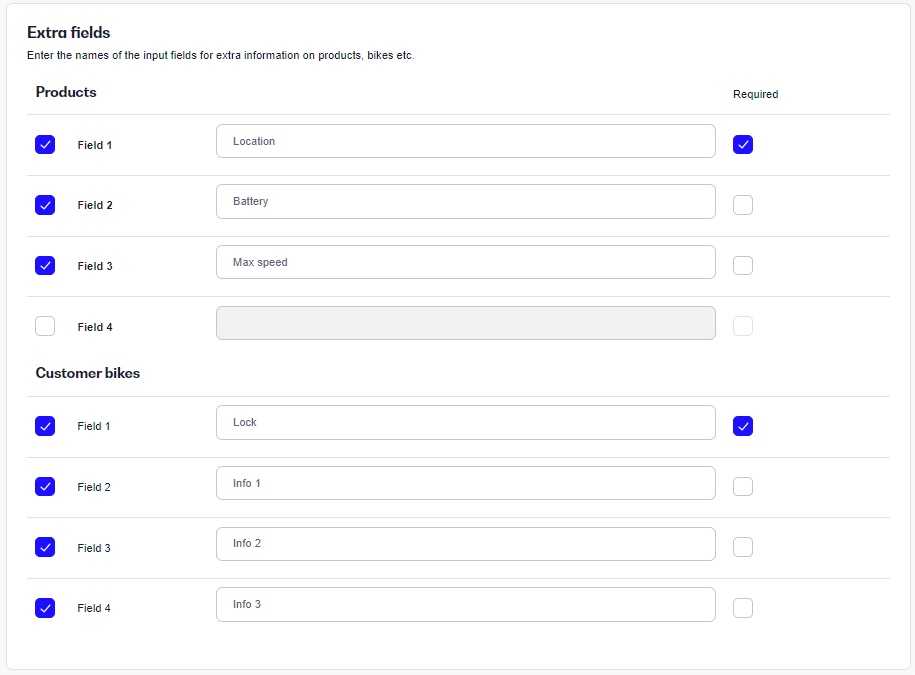The width and height of the screenshot is (915, 675).
Task: Mark Products Max speed field as required
Action: tap(743, 265)
